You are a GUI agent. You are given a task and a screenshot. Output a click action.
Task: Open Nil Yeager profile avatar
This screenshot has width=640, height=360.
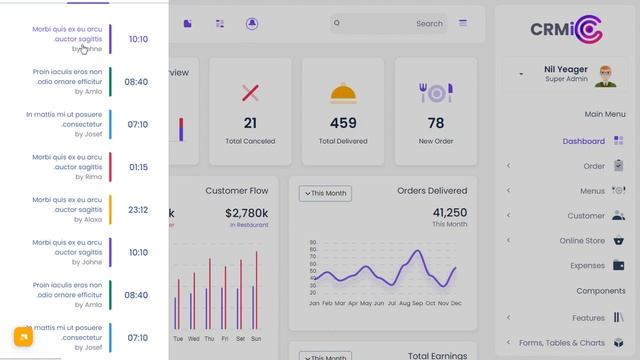606,76
